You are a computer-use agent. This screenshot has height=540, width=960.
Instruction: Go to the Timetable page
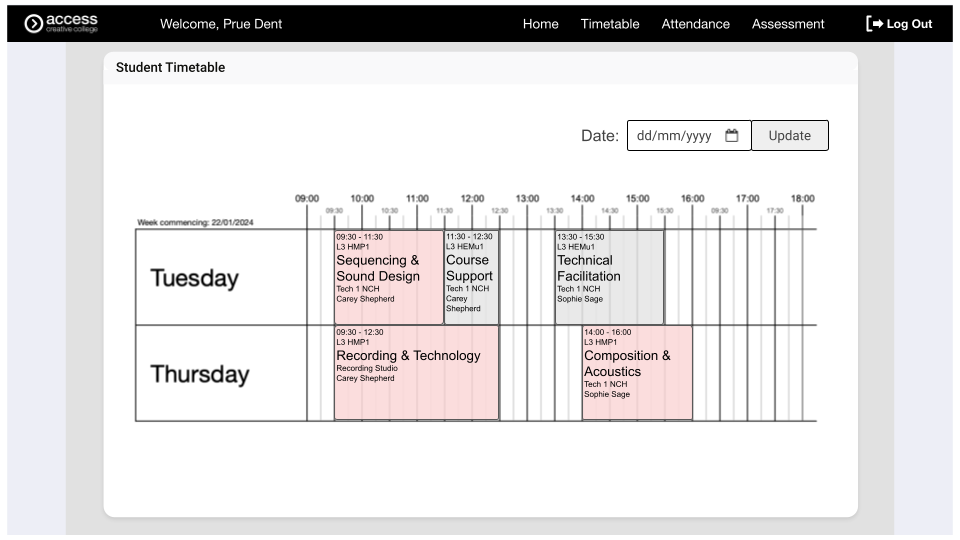(609, 24)
